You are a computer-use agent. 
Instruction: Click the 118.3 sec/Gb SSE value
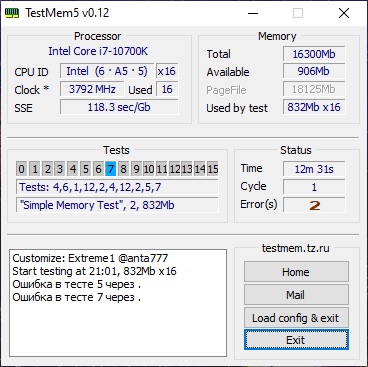119,107
